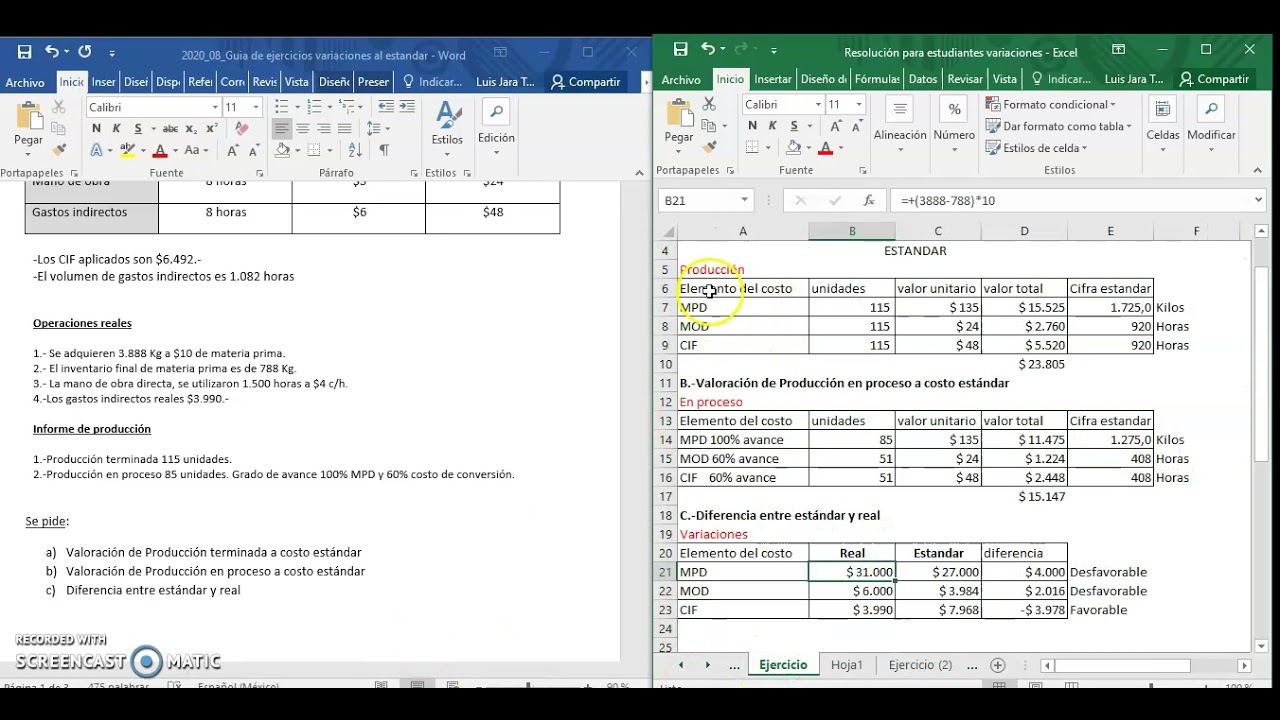This screenshot has height=720, width=1280.
Task: Cut selection with the scissors icon in Word
Action: (x=59, y=106)
